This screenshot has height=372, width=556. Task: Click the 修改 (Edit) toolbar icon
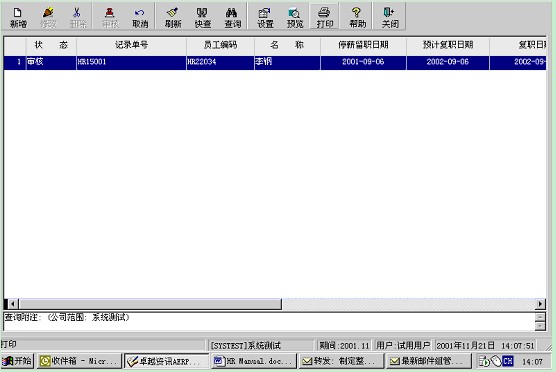(48, 17)
